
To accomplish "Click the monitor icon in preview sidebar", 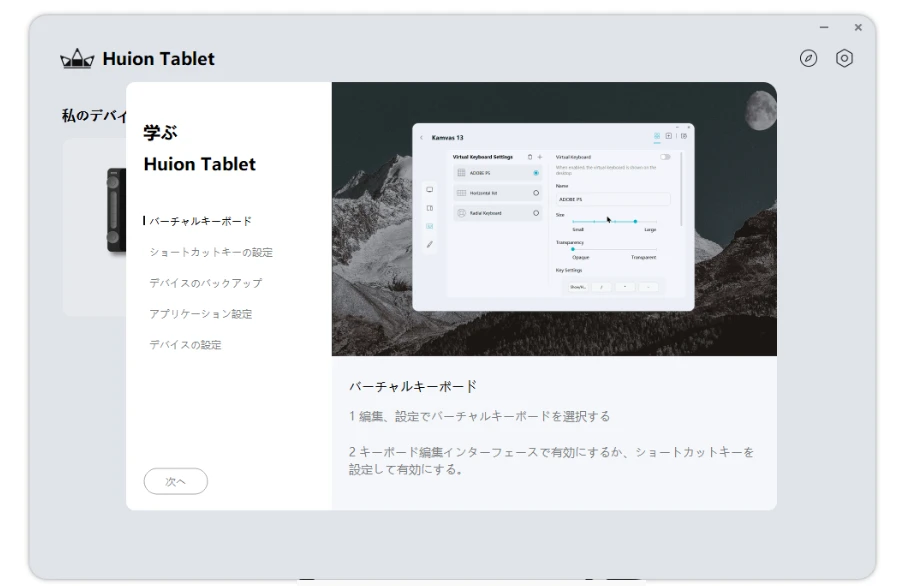I will 429,189.
